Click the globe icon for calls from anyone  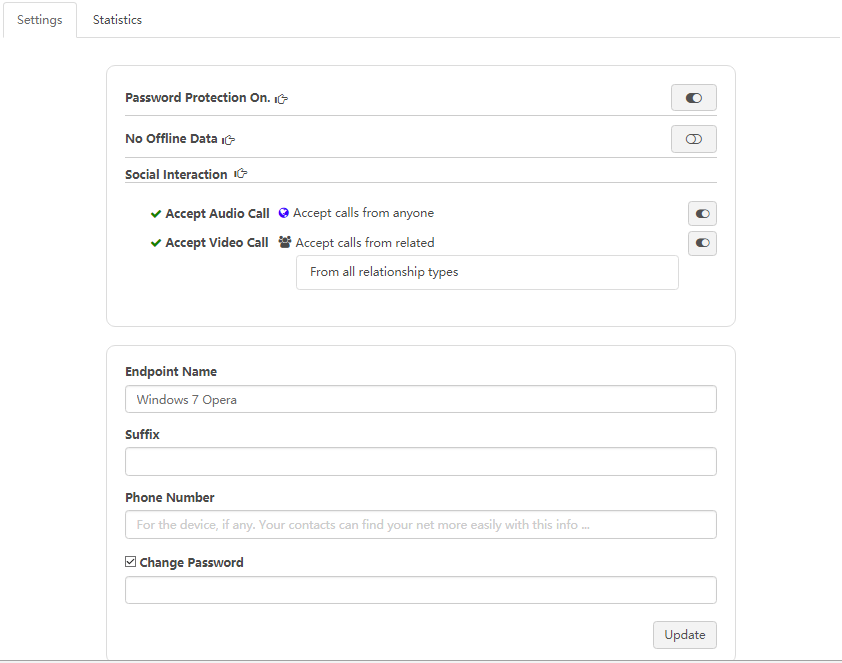(x=284, y=213)
